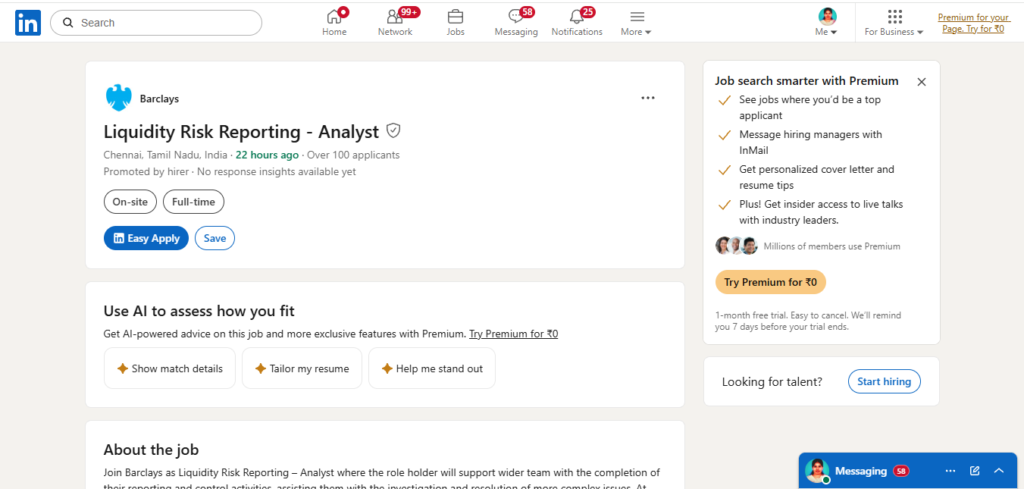Save the Liquidity Risk Reporting job

pyautogui.click(x=215, y=238)
